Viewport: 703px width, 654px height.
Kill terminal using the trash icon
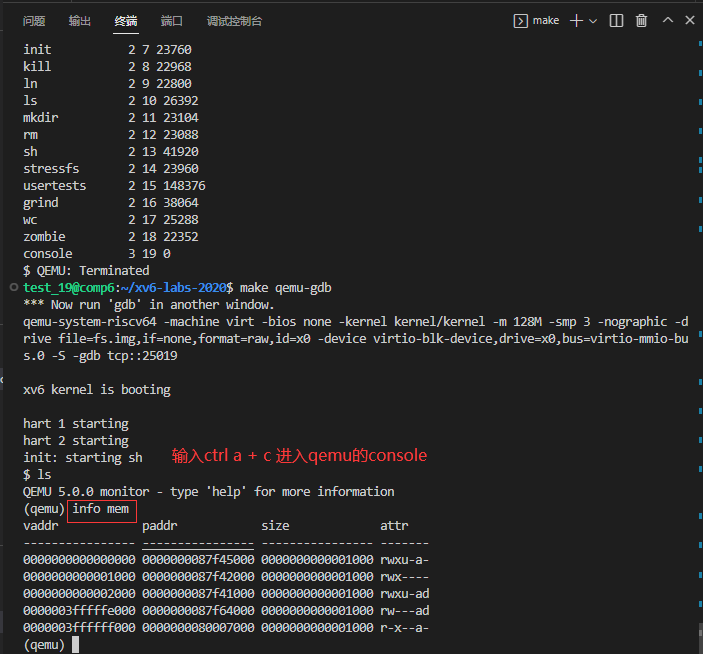[642, 20]
